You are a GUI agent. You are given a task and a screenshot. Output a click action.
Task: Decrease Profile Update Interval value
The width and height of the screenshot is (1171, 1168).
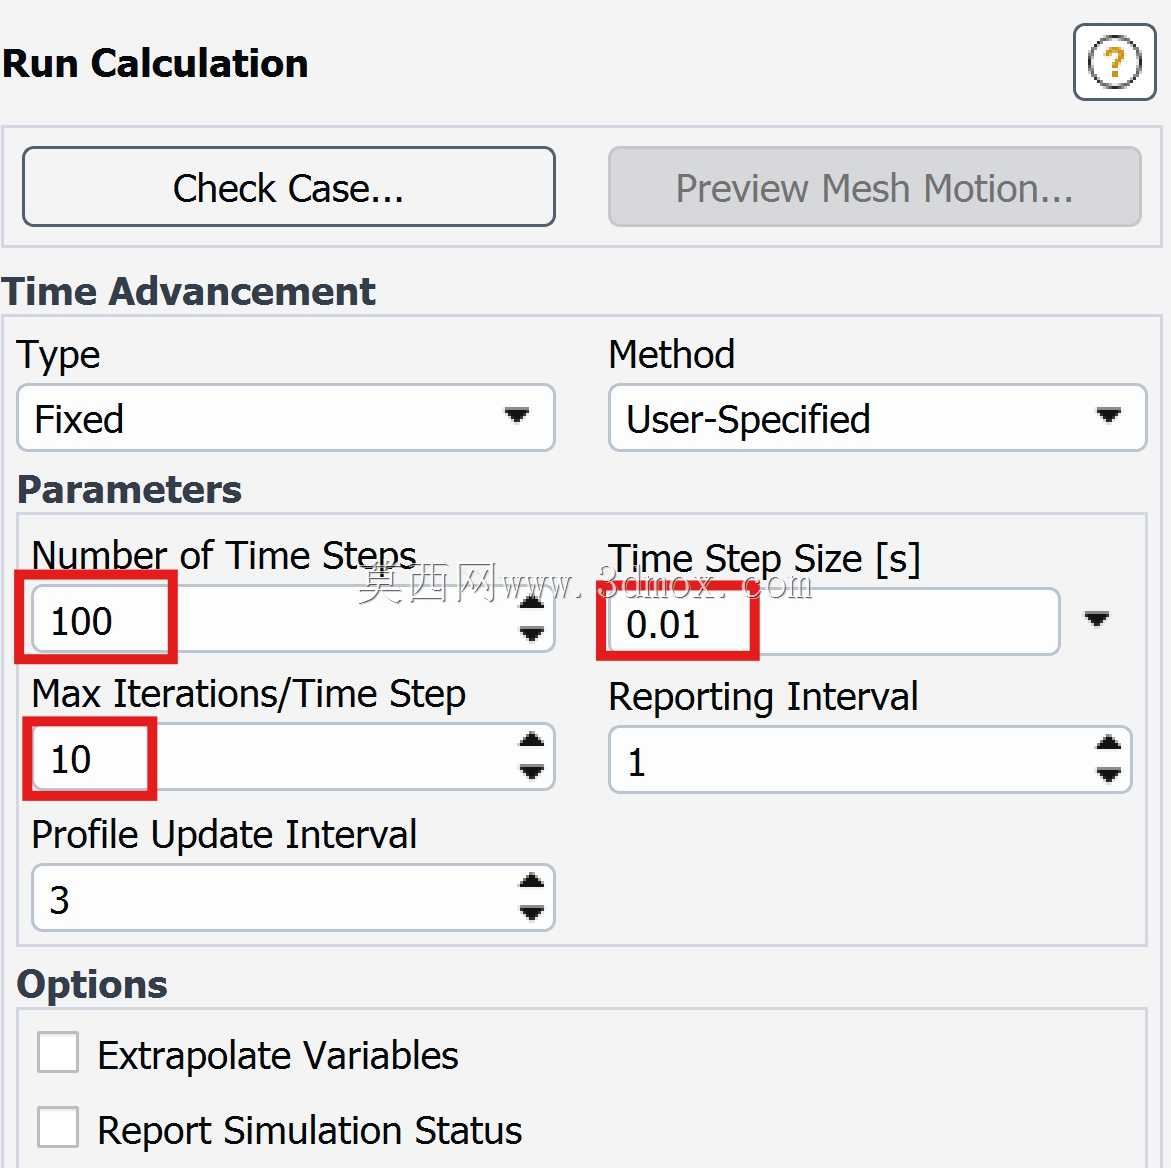pos(531,913)
